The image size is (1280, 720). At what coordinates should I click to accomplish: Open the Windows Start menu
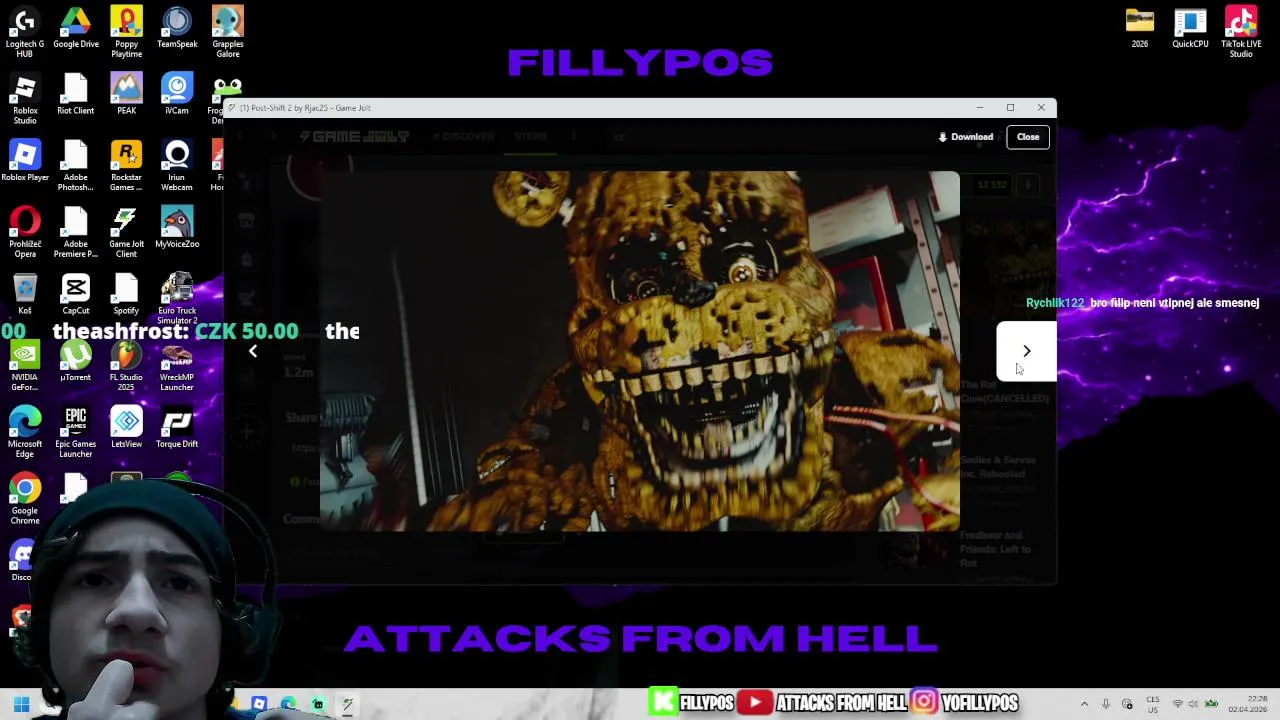point(21,704)
